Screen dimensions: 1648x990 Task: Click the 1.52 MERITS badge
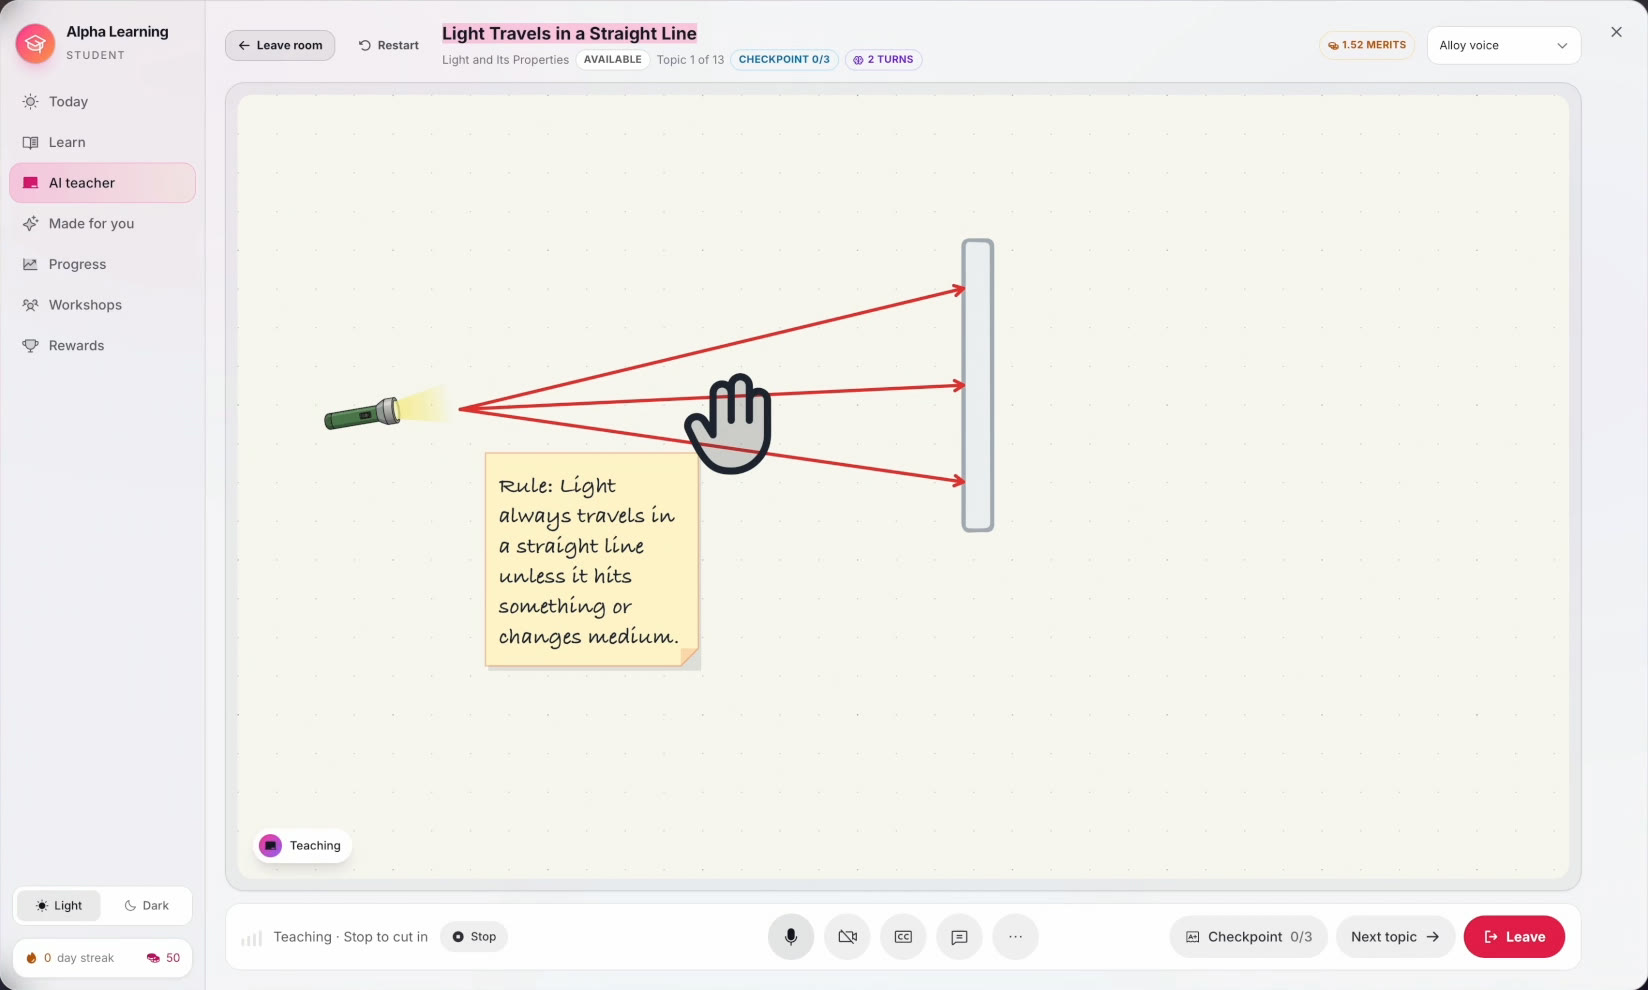click(x=1366, y=45)
